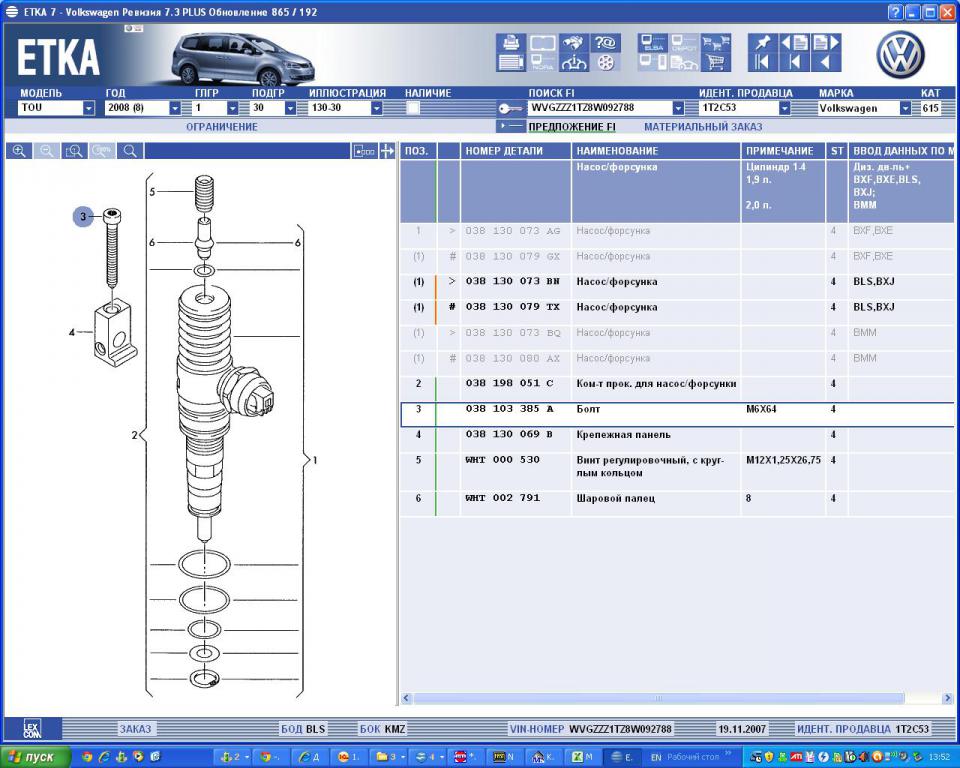Go to previous illustration page icon

[794, 43]
